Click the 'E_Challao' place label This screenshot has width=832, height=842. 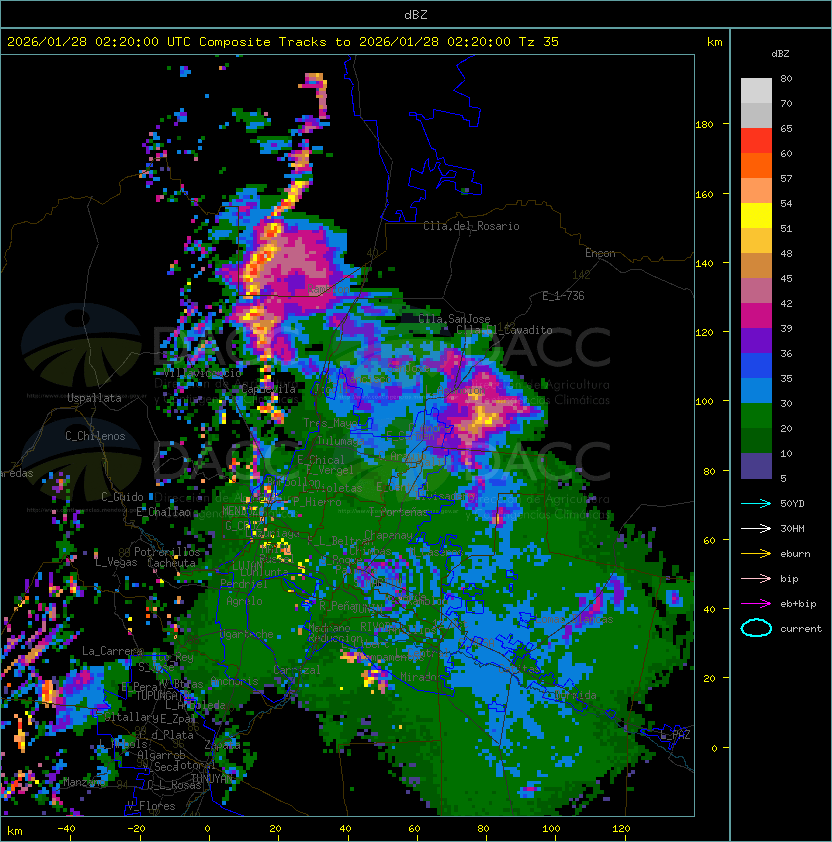click(x=163, y=512)
